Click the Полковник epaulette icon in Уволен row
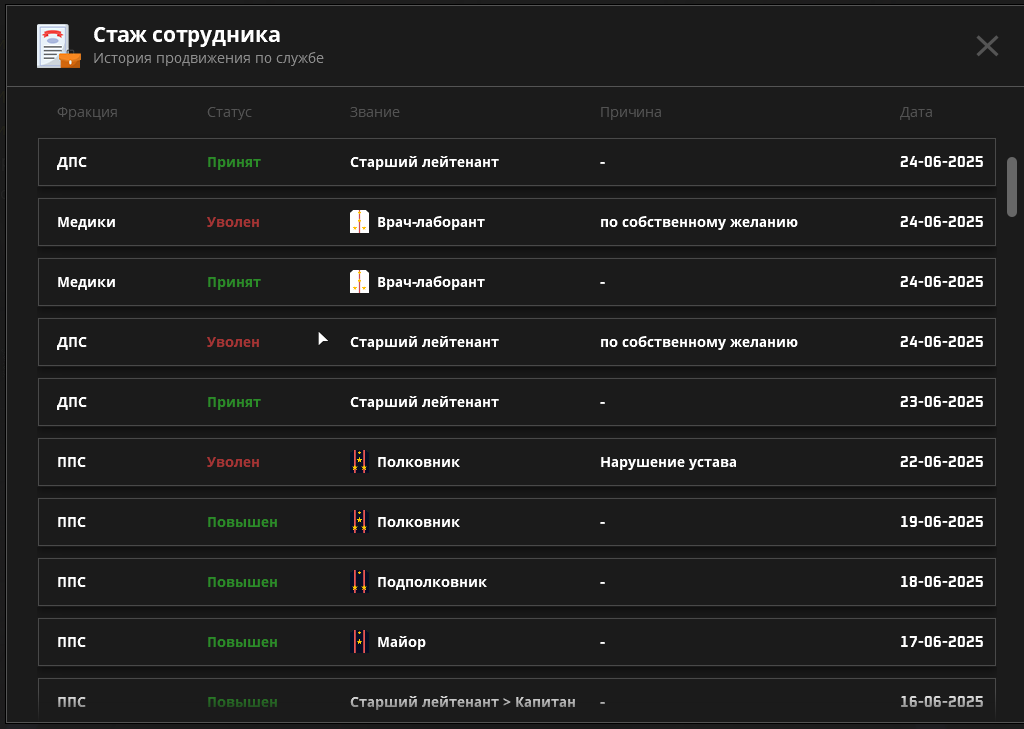Screen dimensions: 1024x729 tap(359, 462)
